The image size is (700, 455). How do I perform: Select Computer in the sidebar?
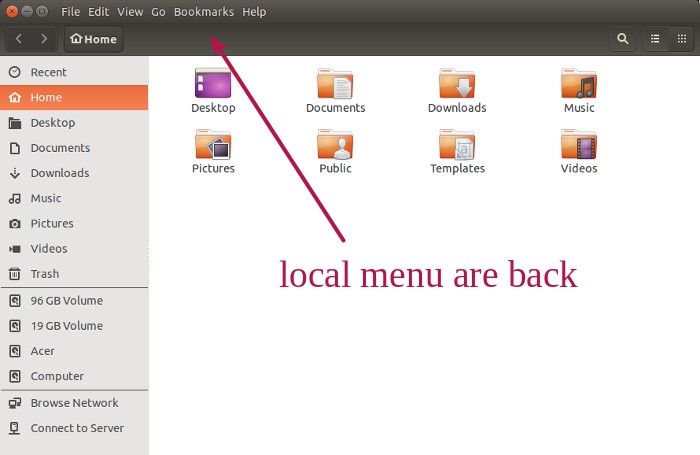click(x=74, y=376)
